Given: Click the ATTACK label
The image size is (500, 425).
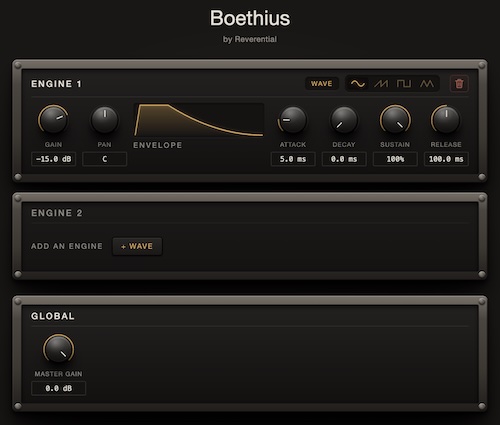Looking at the screenshot, I should [x=293, y=145].
